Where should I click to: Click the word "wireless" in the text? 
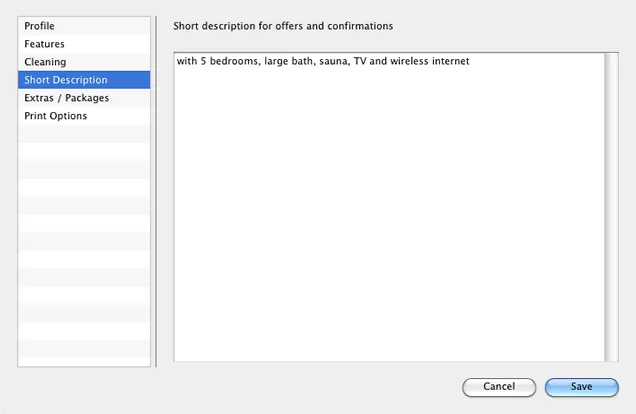coord(409,61)
